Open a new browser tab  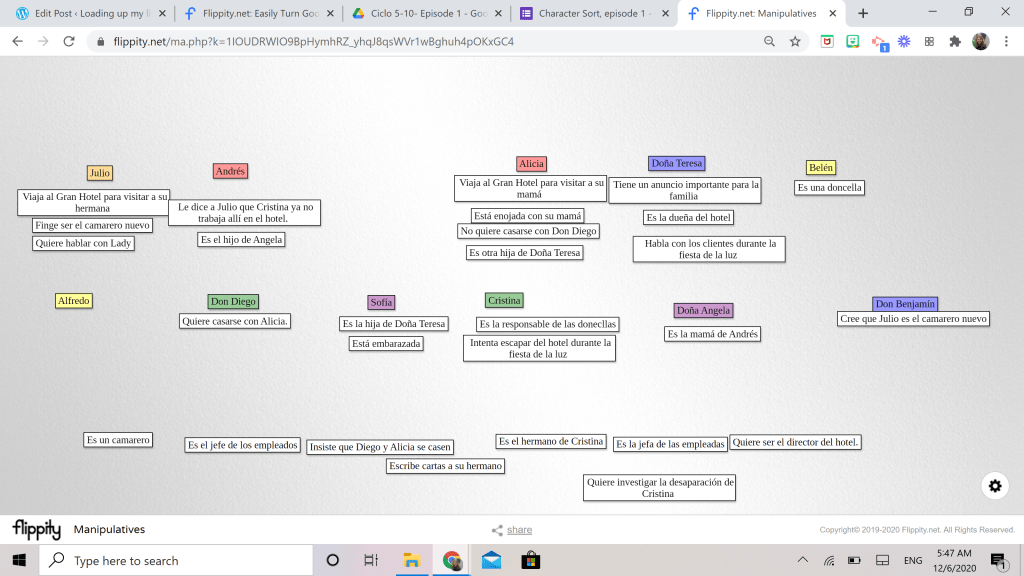click(863, 13)
